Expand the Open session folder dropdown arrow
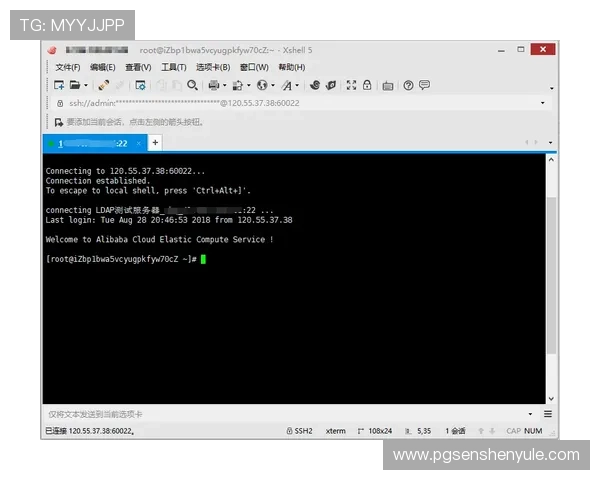This screenshot has width=600, height=480. click(86, 85)
